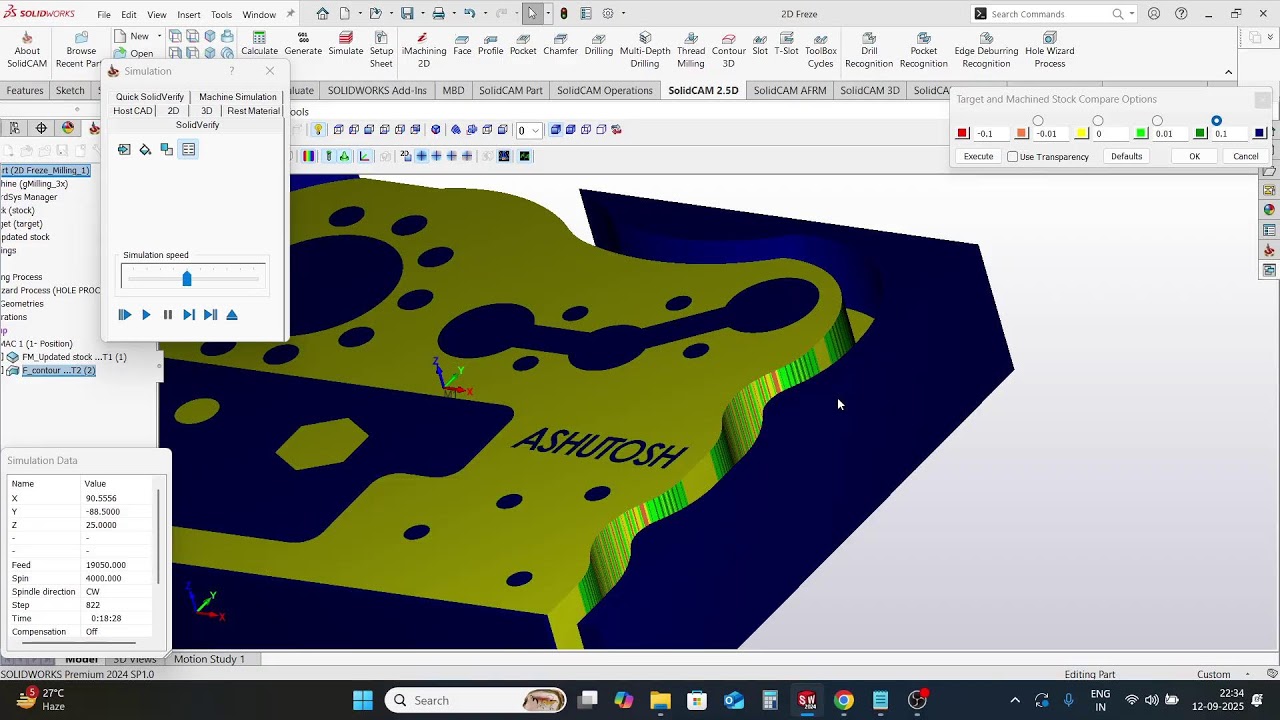1280x720 pixels.
Task: Launch Drill Recognition
Action: (x=869, y=50)
